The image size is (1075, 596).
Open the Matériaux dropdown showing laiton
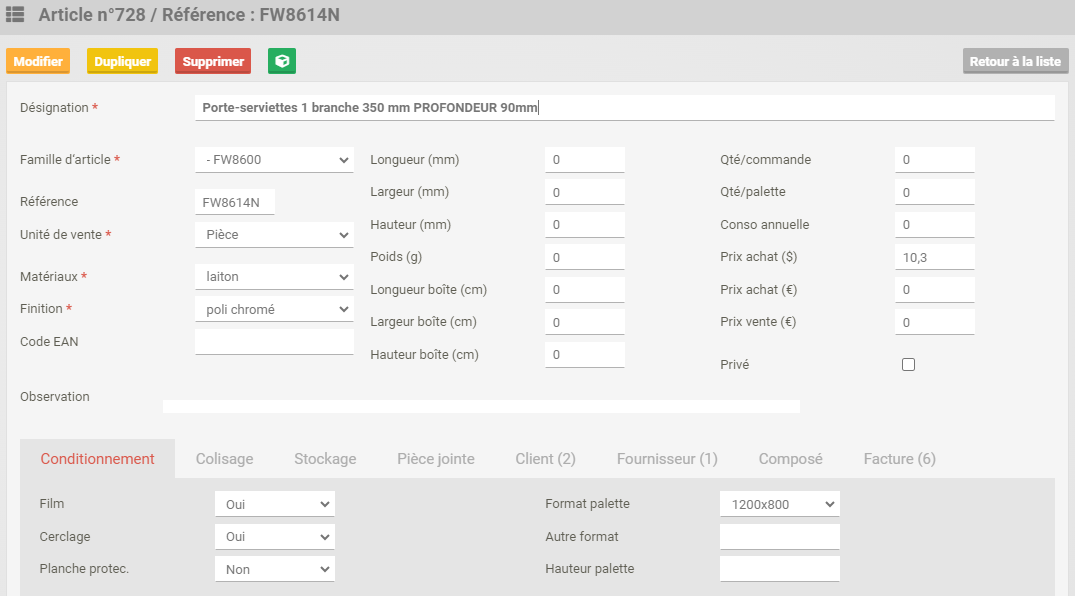(274, 277)
